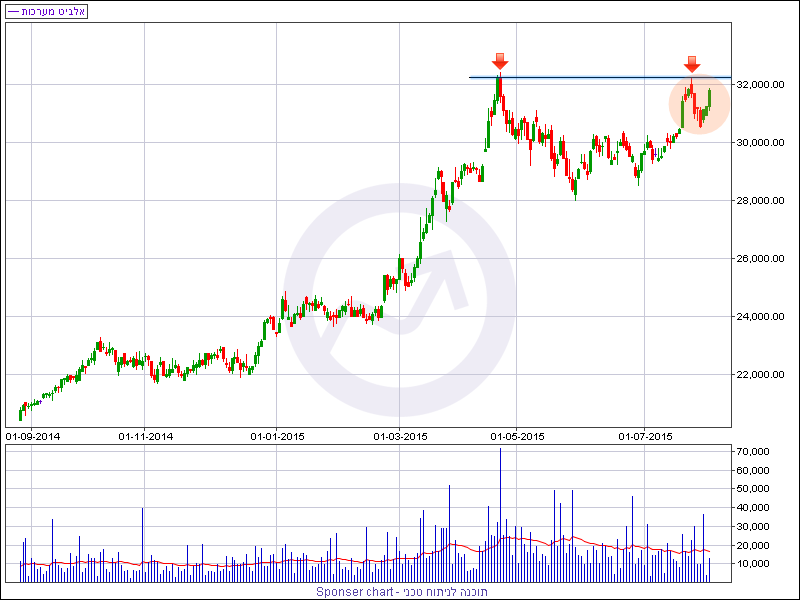Image resolution: width=800 pixels, height=600 pixels.
Task: Select the 01-11-2014 date label
Action: click(146, 436)
